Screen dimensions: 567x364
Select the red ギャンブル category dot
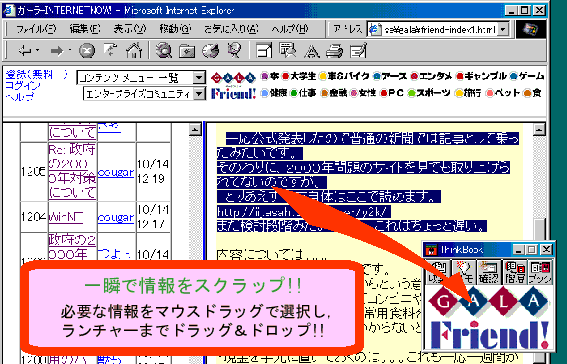click(460, 76)
